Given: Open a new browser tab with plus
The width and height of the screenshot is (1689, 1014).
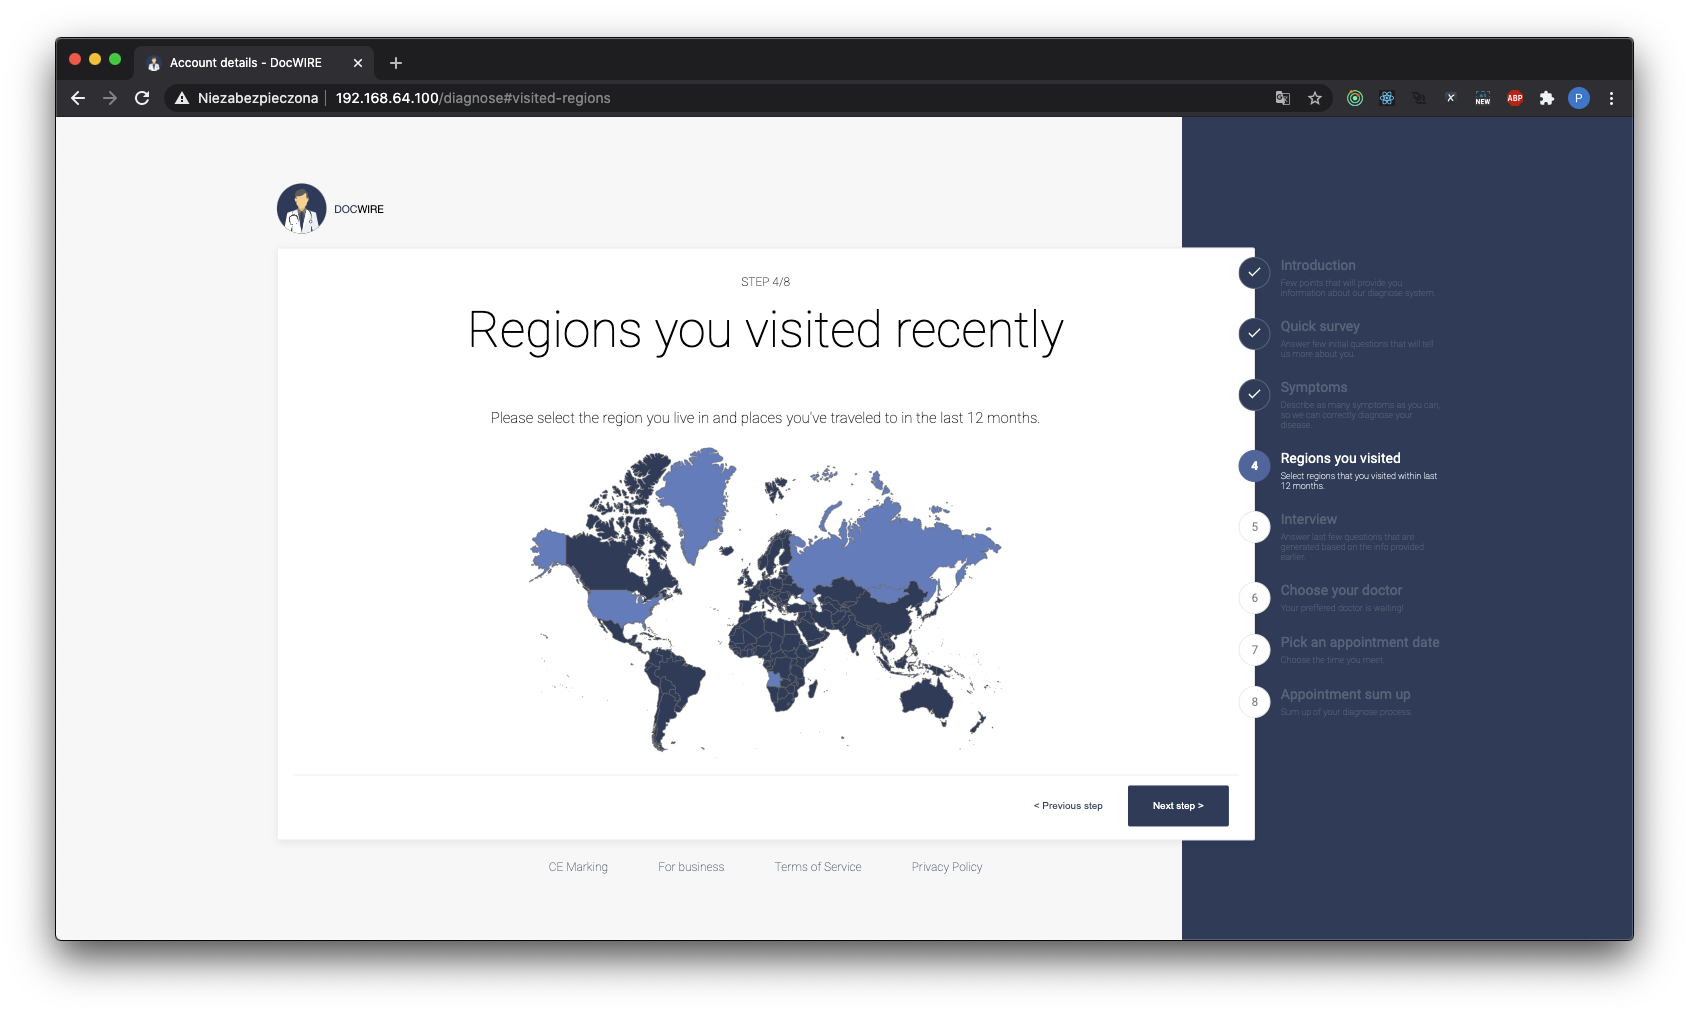Looking at the screenshot, I should 396,63.
